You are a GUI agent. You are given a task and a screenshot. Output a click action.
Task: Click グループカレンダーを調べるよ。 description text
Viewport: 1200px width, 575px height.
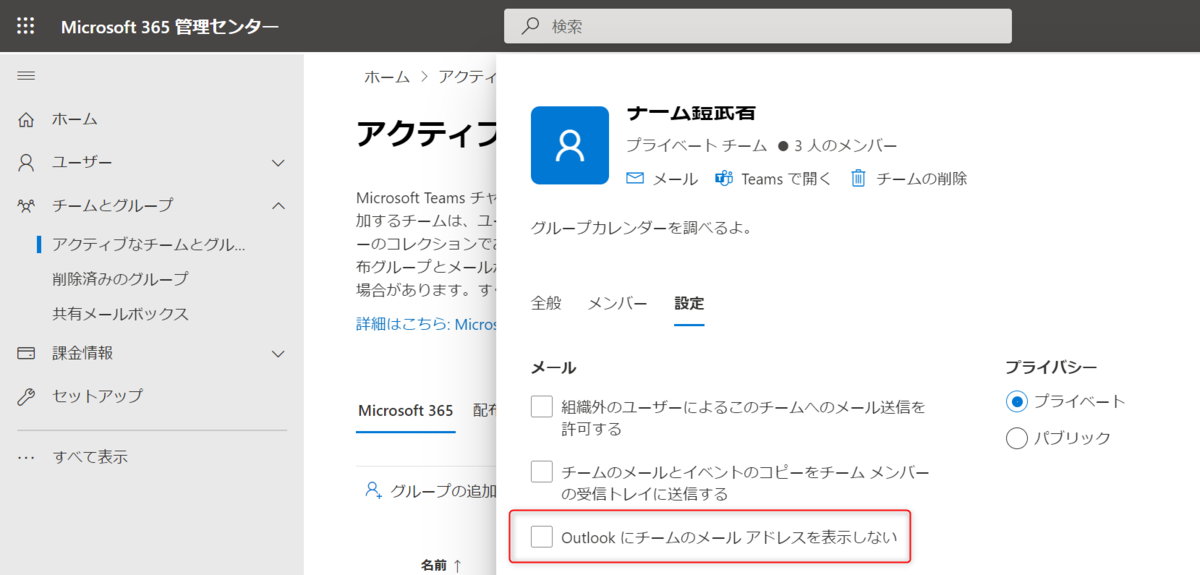(641, 227)
